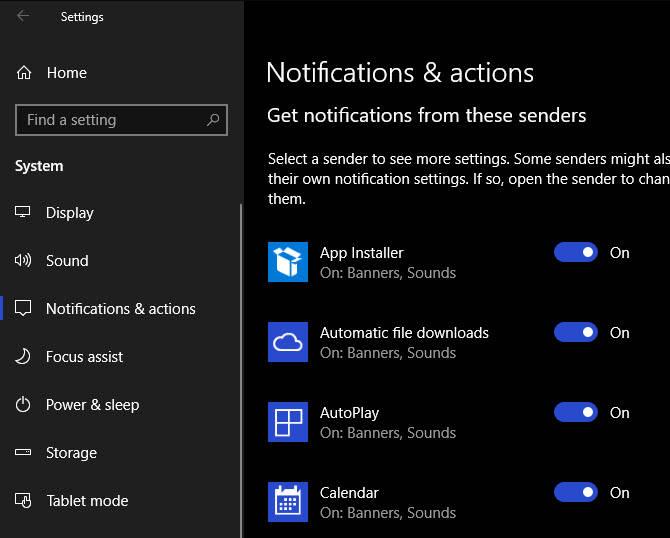Click the AutoPlay tile icon

[288, 422]
